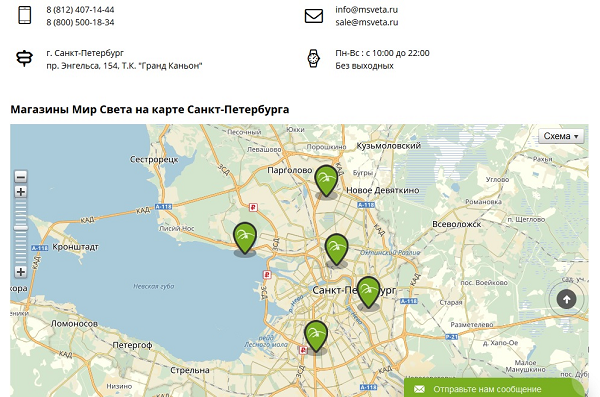The height and width of the screenshot is (397, 600).
Task: Click the wristwatch opening hours icon
Action: click(x=313, y=59)
